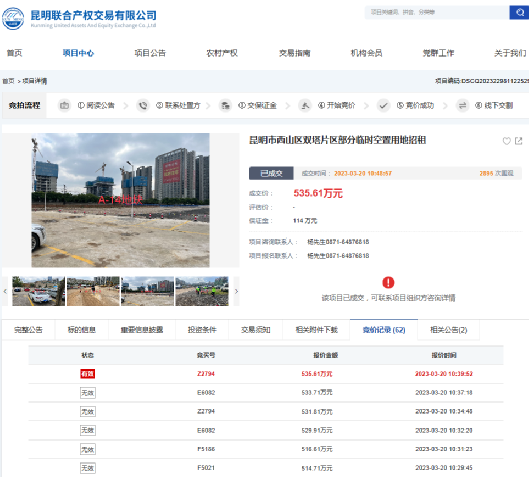Open 农村产权 in the navigation bar

[x=222, y=53]
